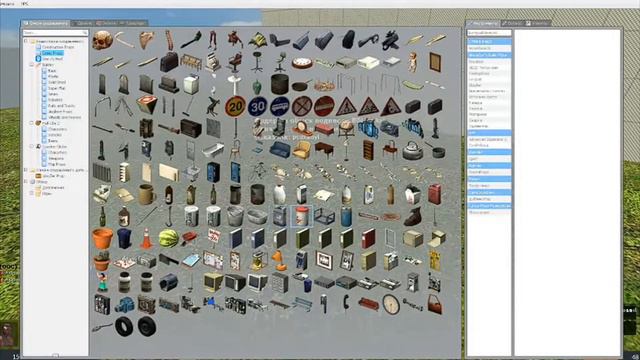Open Characters under Half-Life 2

tap(57, 129)
